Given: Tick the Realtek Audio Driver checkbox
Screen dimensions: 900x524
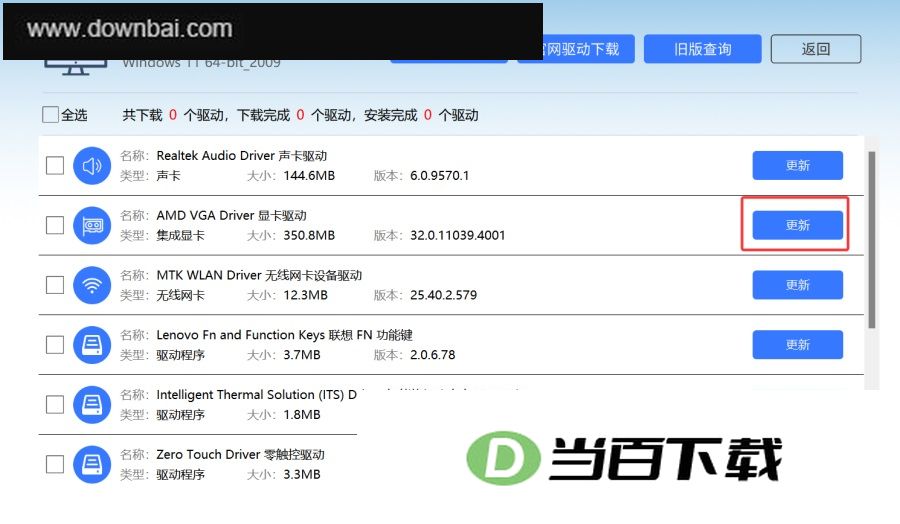Looking at the screenshot, I should click(55, 166).
